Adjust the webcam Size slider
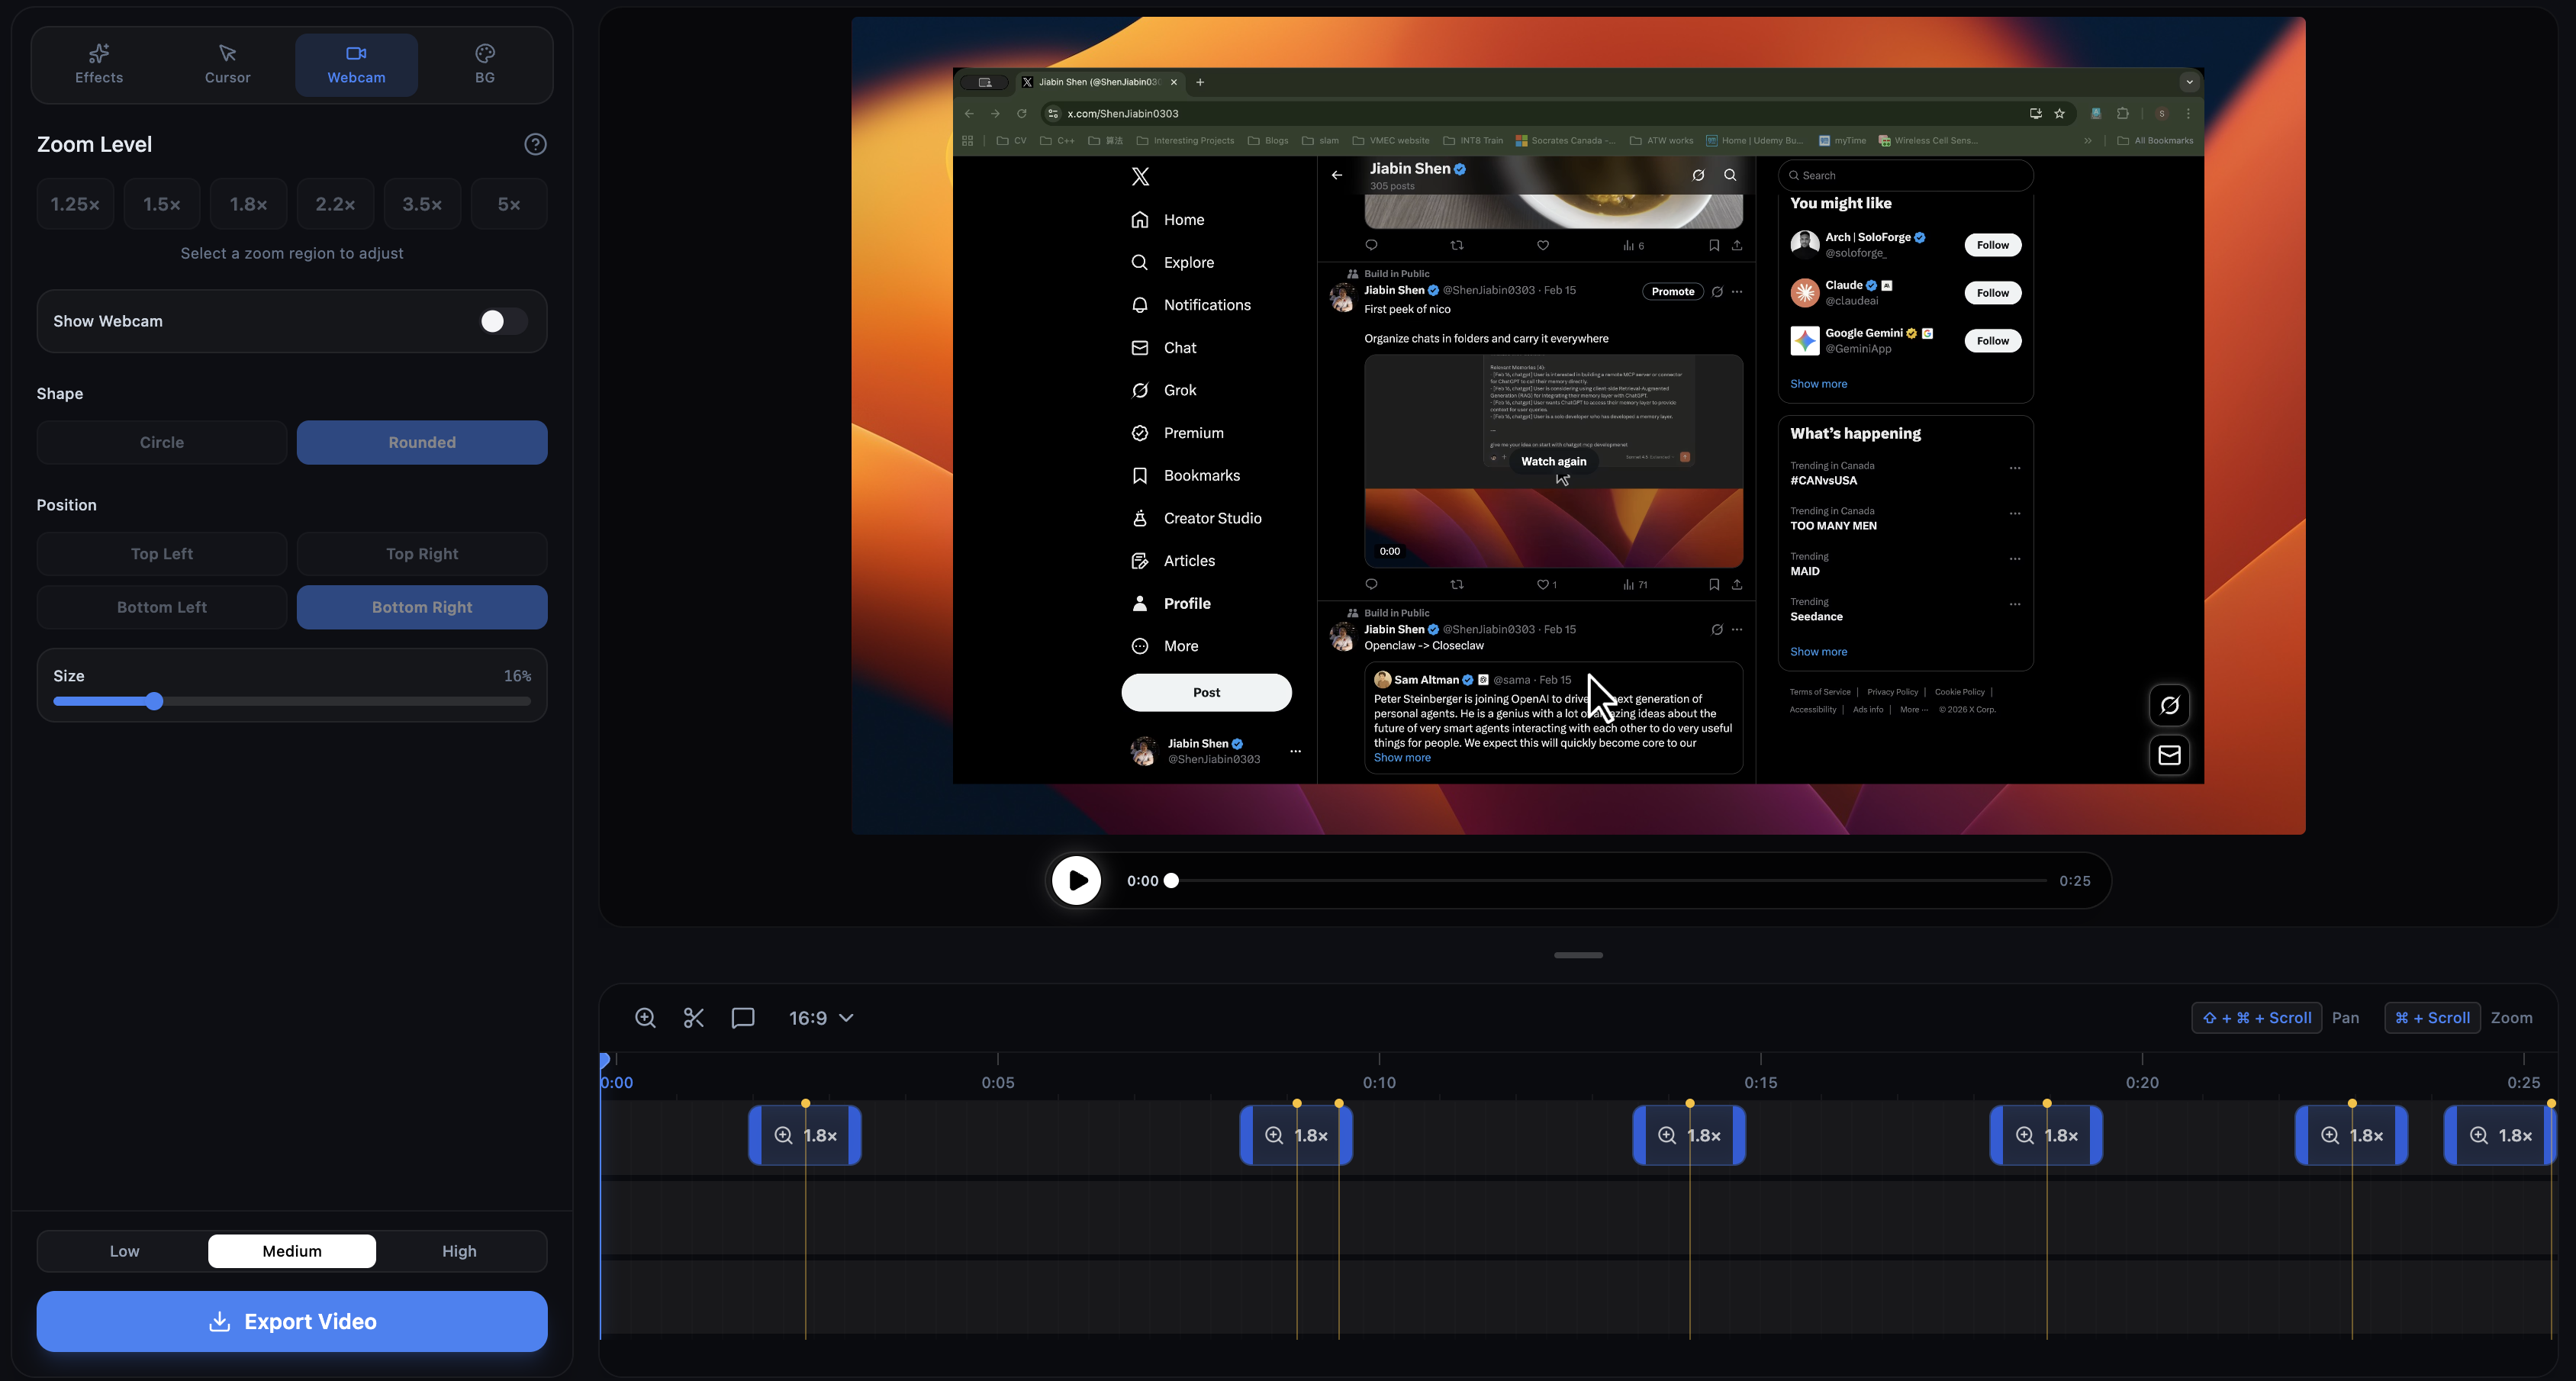 pyautogui.click(x=155, y=701)
